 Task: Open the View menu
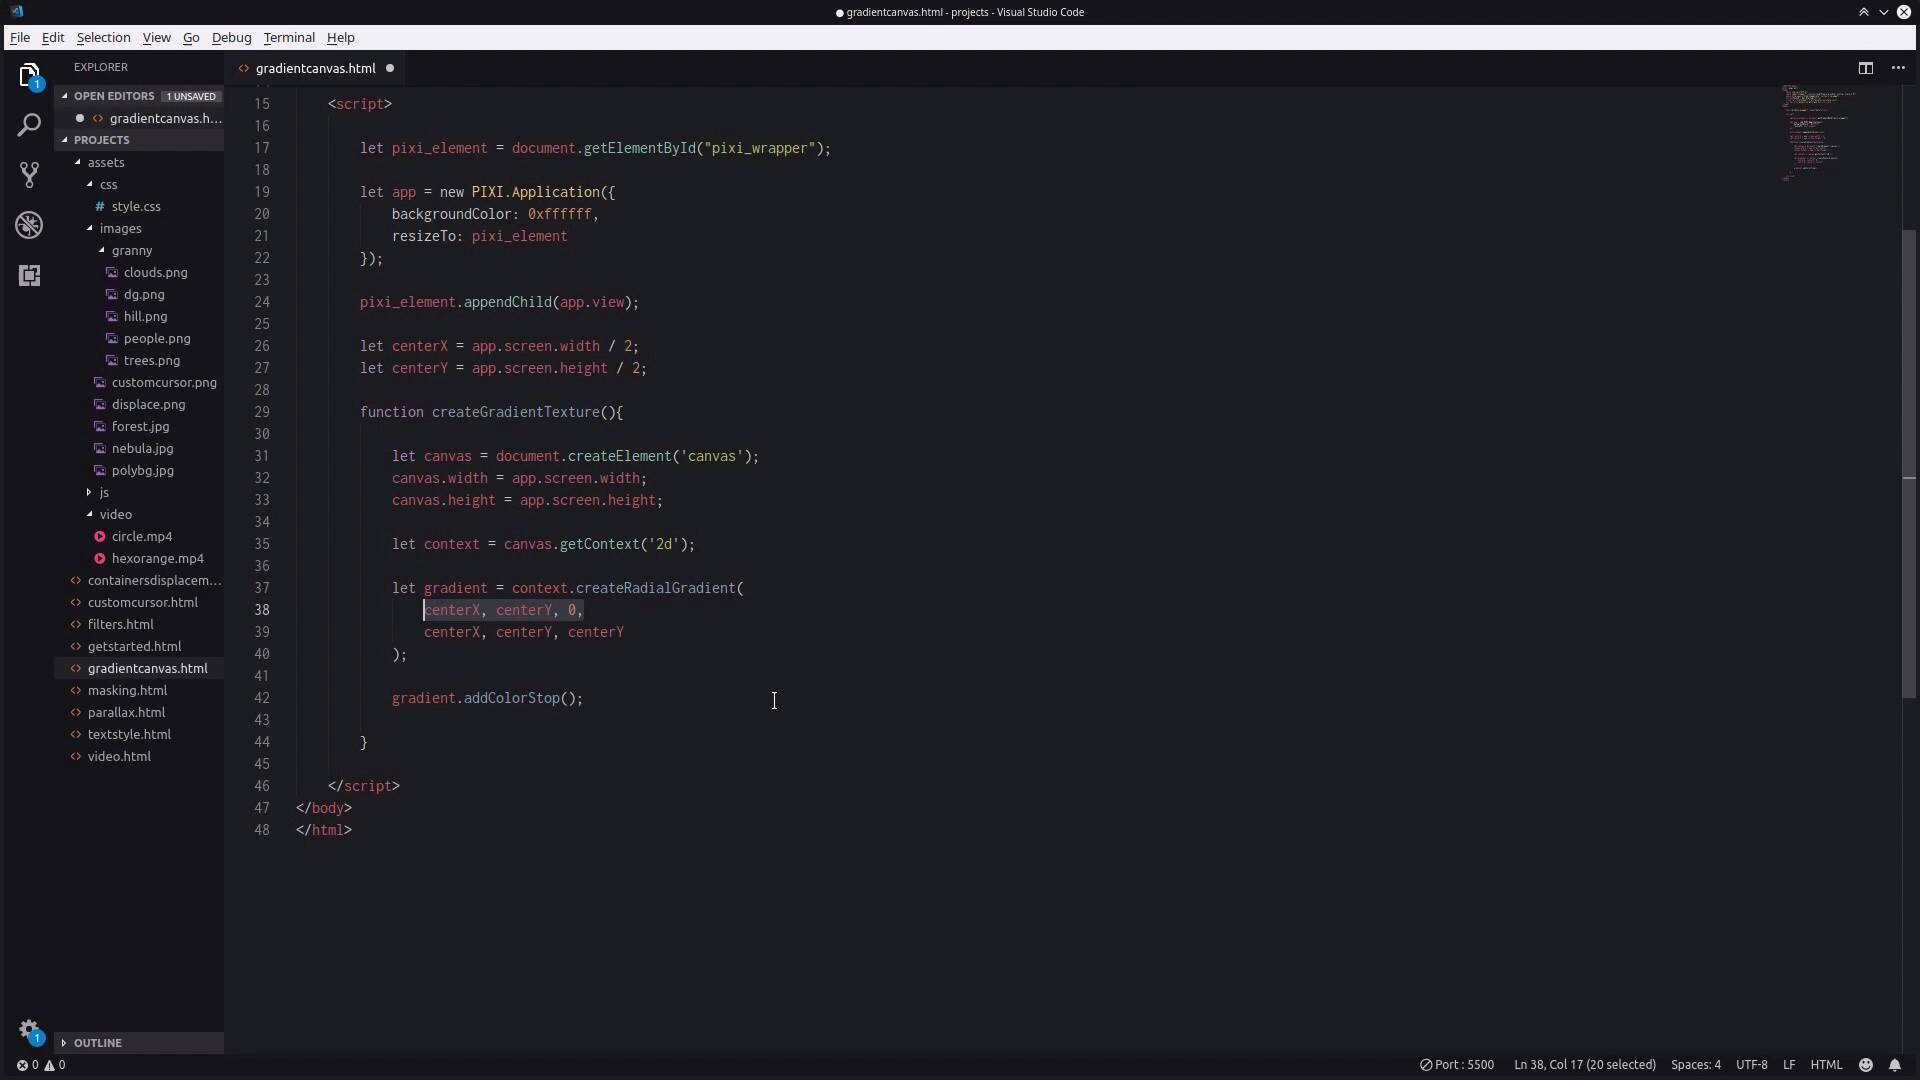click(156, 37)
